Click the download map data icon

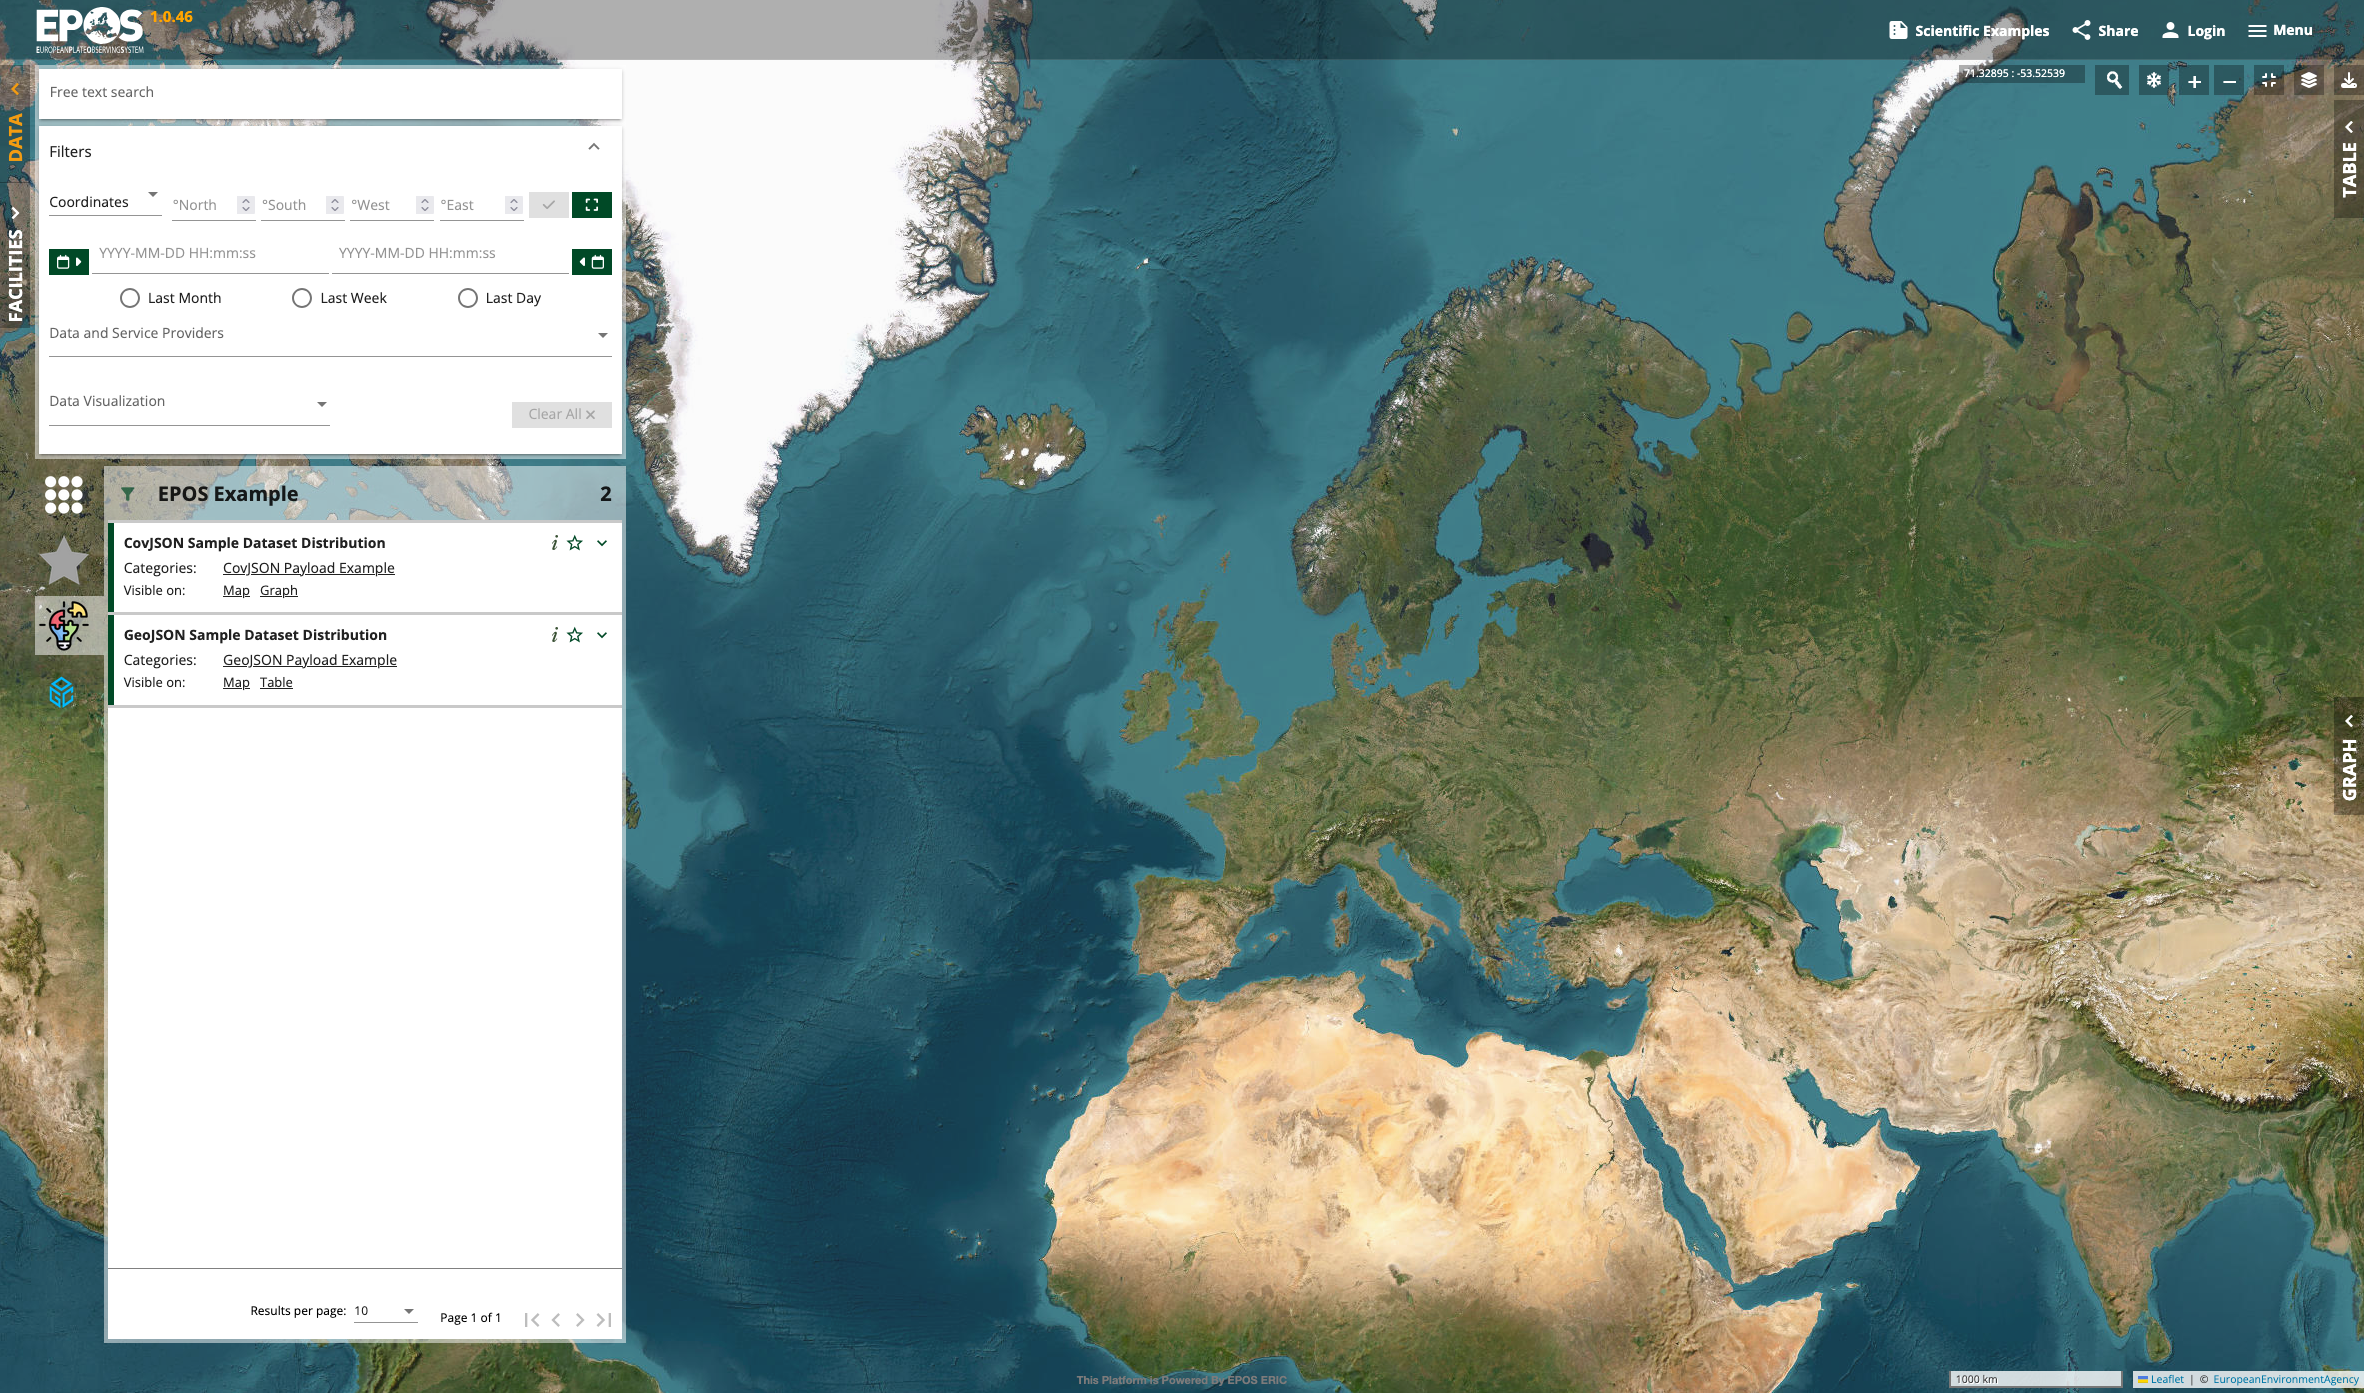2348,80
